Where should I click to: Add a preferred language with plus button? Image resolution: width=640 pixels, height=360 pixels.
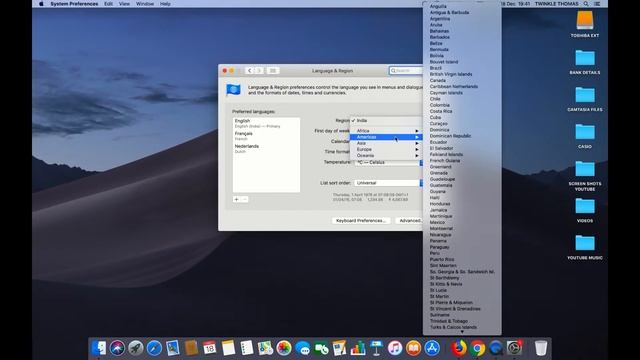click(x=236, y=199)
